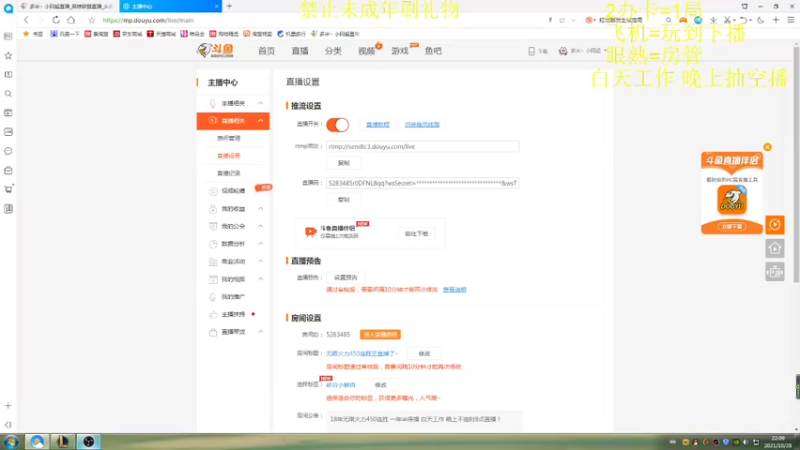Expand 主播相关 sidebar section
Screen dimensions: 800x450
click(x=261, y=103)
